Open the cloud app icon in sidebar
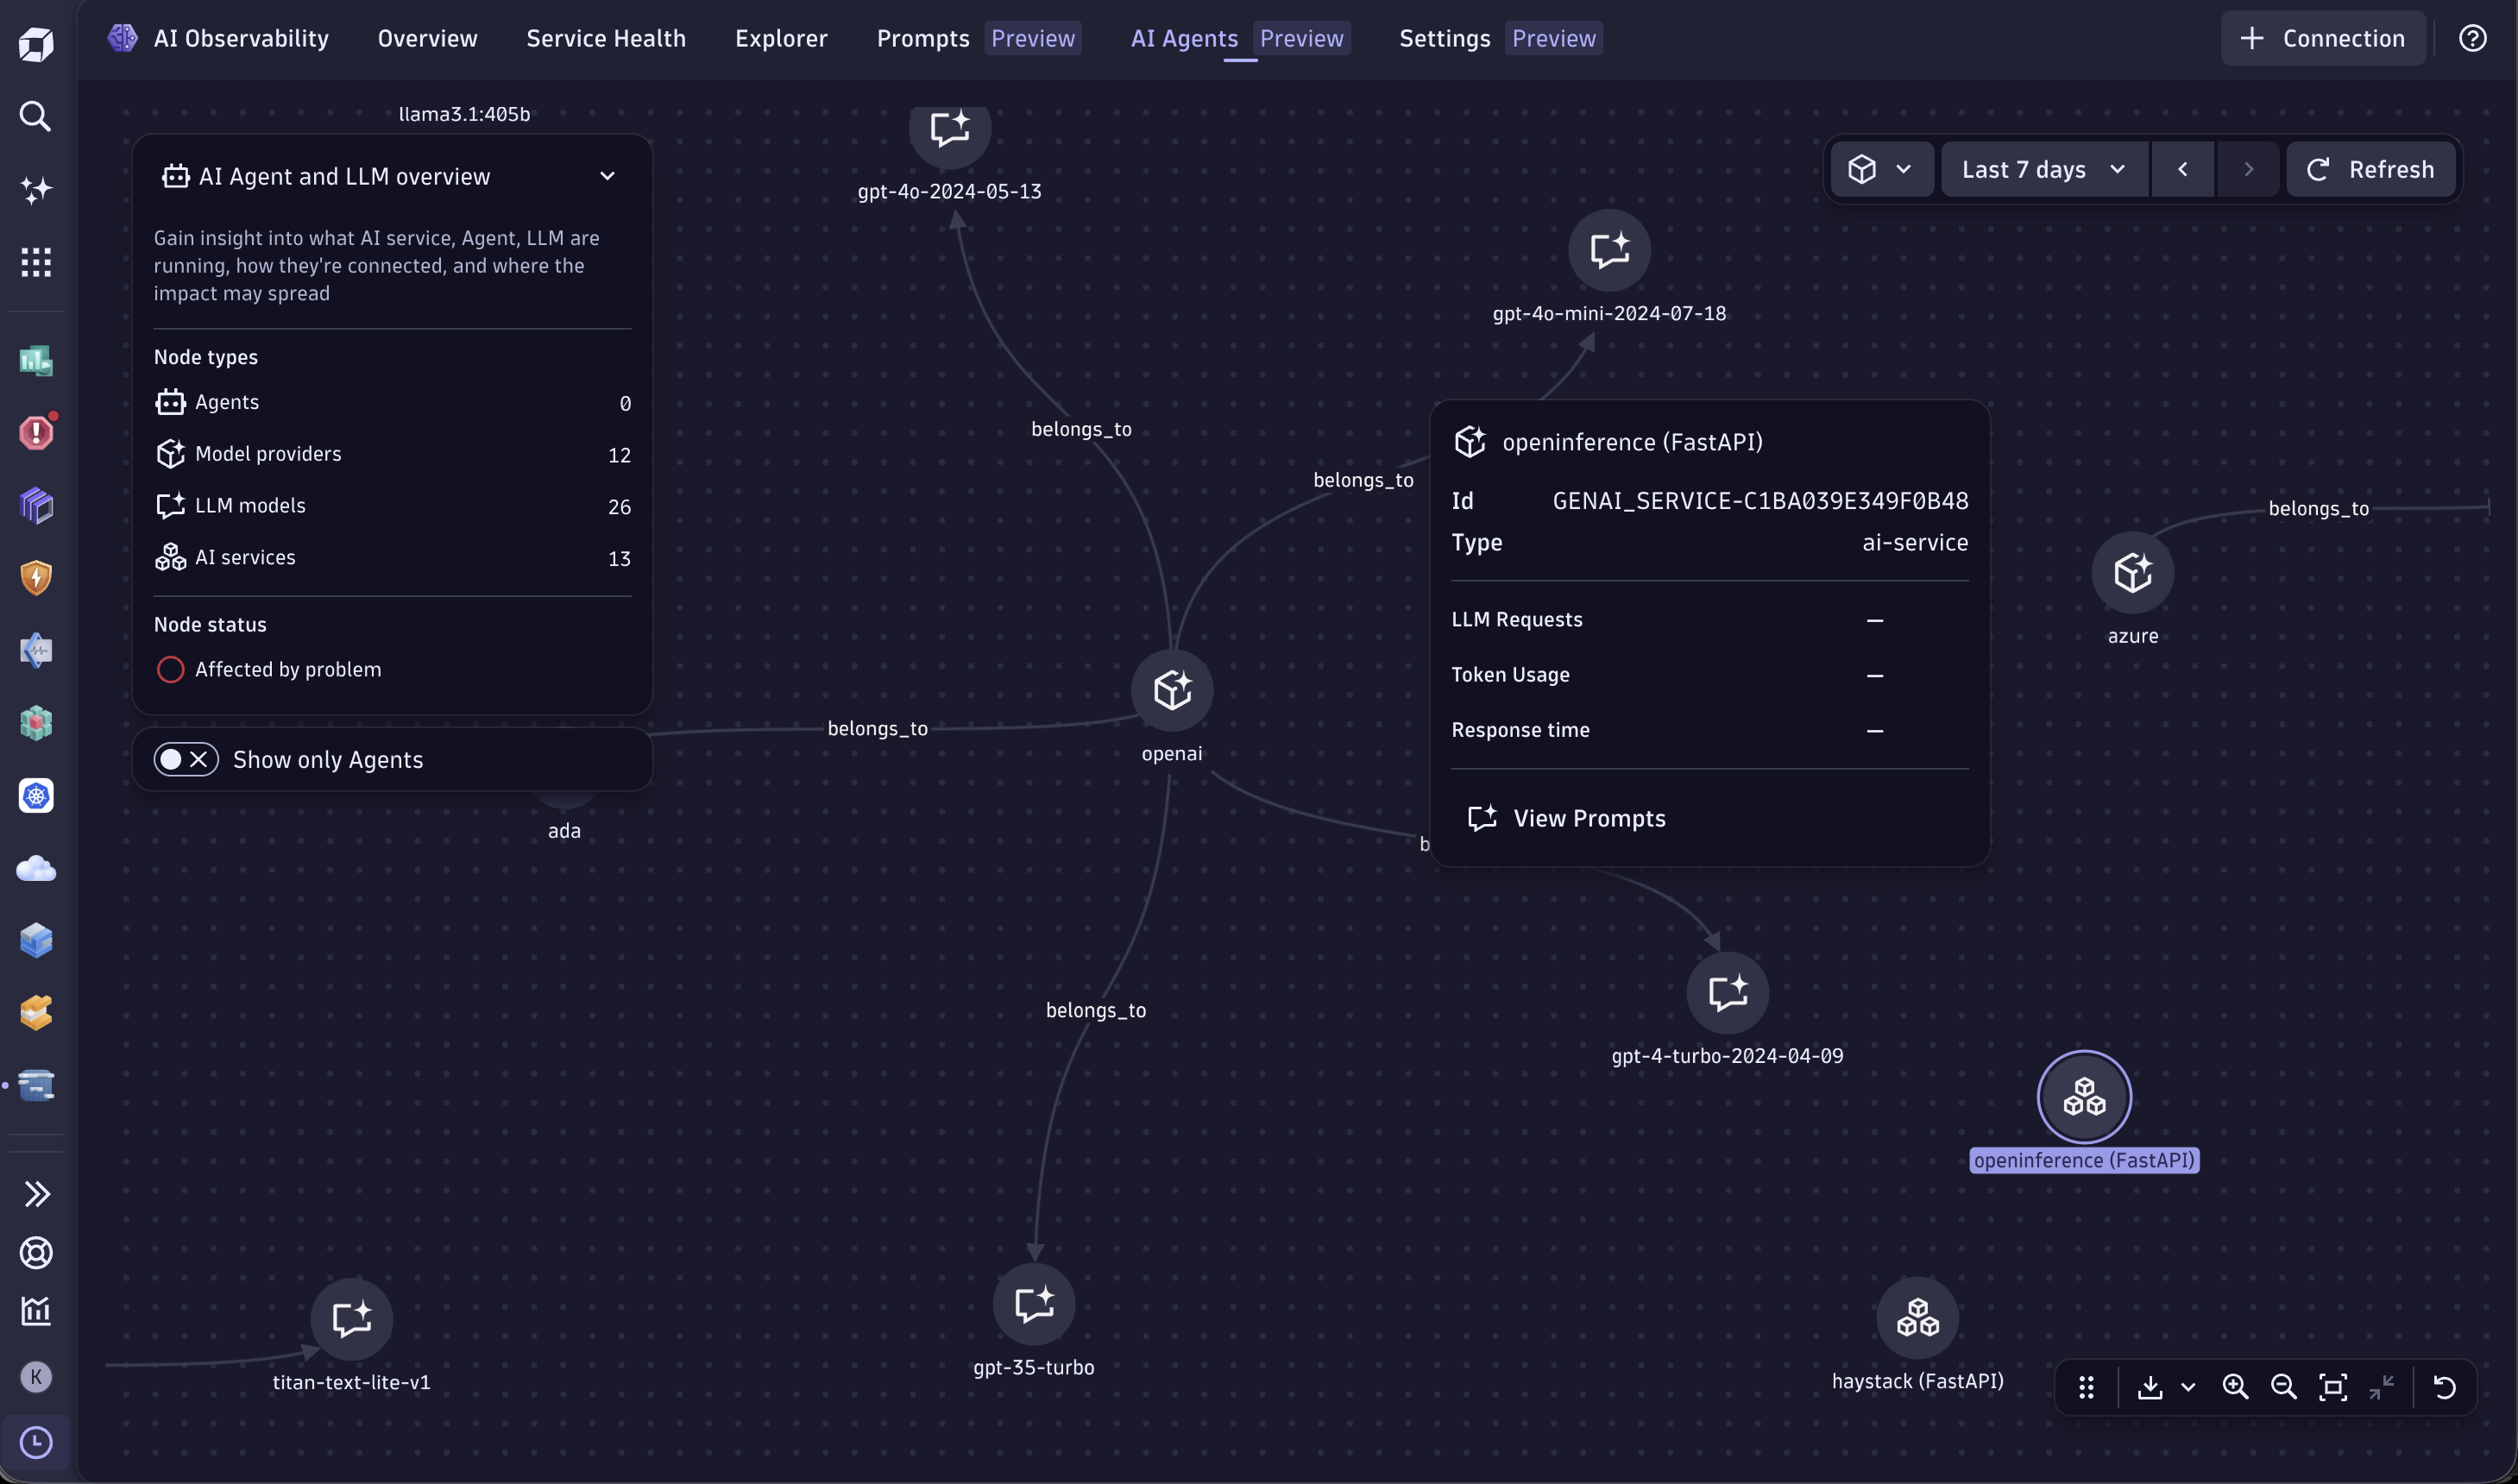The width and height of the screenshot is (2518, 1484). click(x=36, y=868)
